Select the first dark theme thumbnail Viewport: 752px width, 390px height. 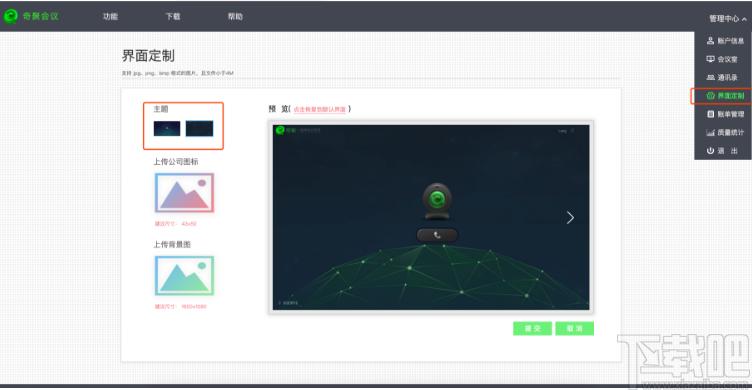tap(167, 129)
